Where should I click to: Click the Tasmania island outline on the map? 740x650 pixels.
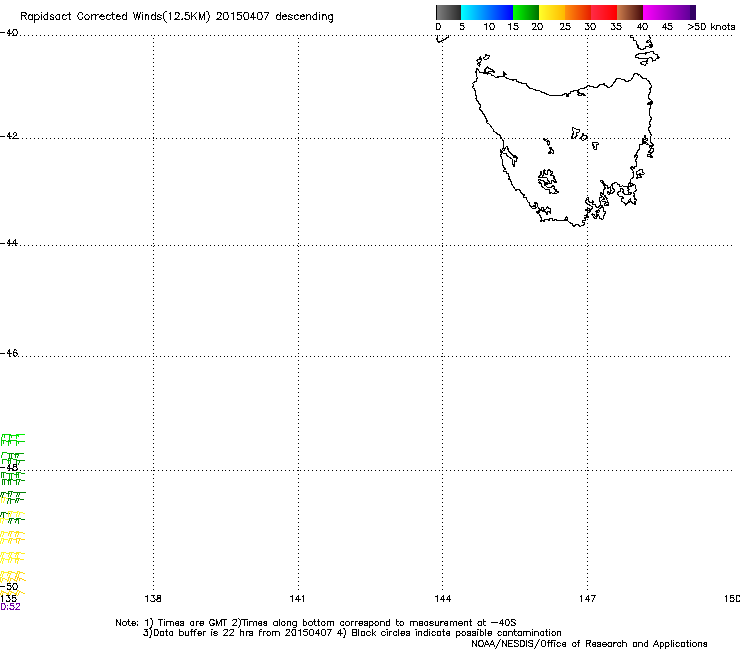click(x=563, y=146)
